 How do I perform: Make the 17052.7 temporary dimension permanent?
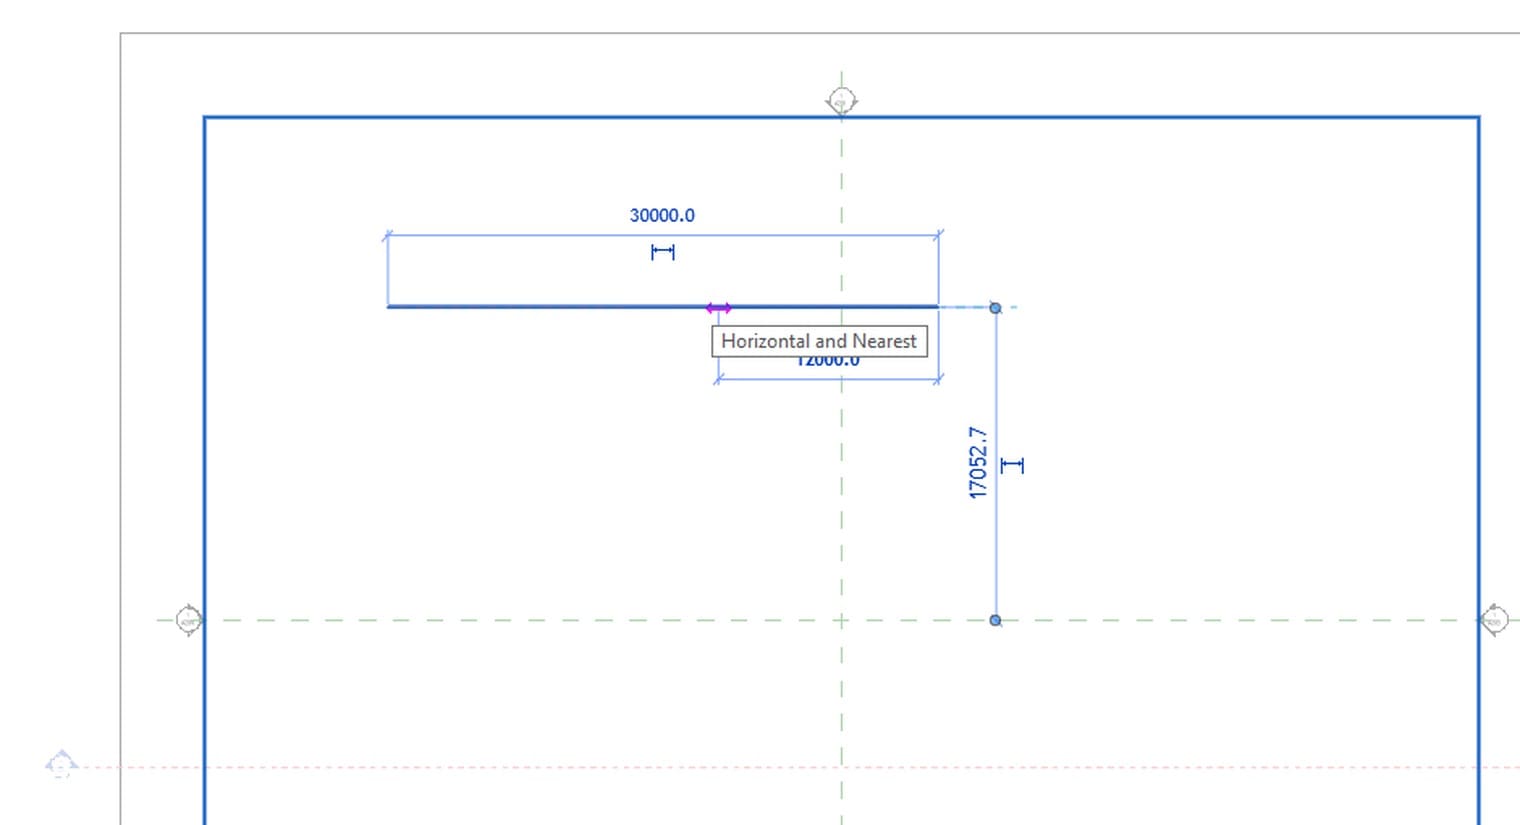[1012, 465]
